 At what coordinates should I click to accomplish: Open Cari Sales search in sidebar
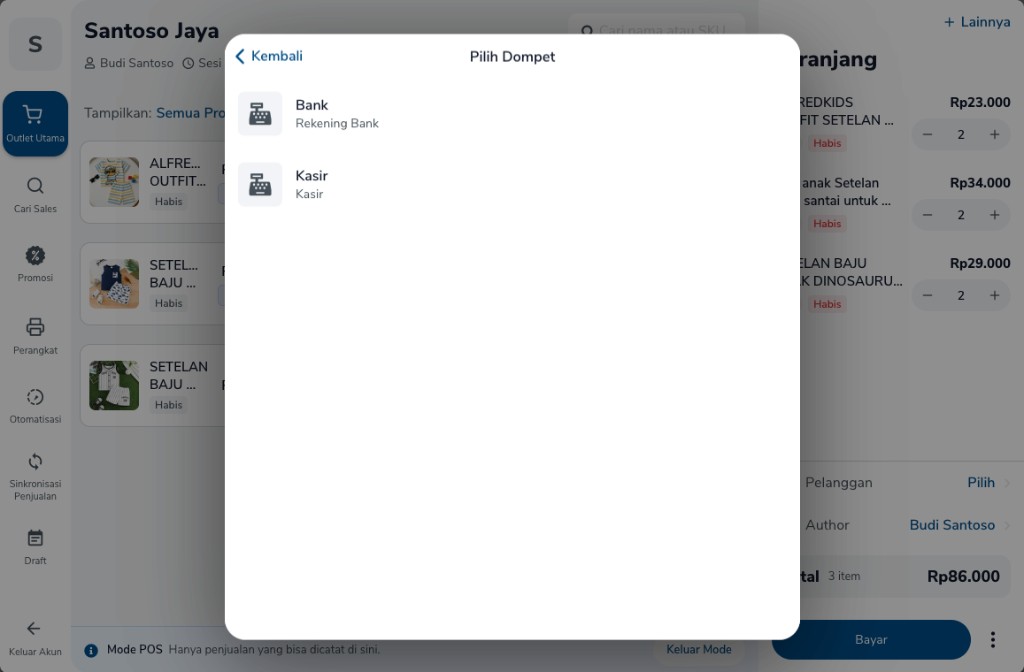click(35, 195)
